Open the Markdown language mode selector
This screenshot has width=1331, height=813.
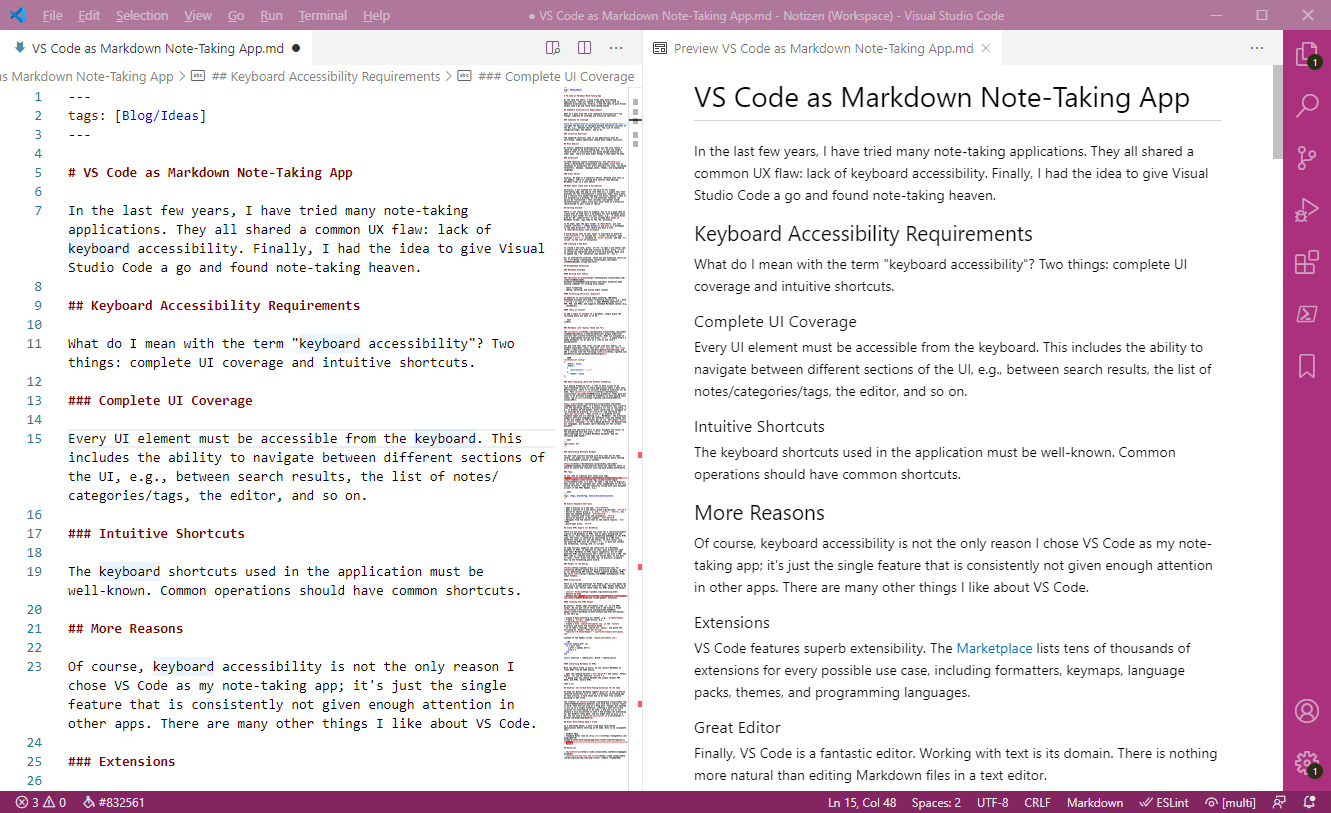[1094, 802]
